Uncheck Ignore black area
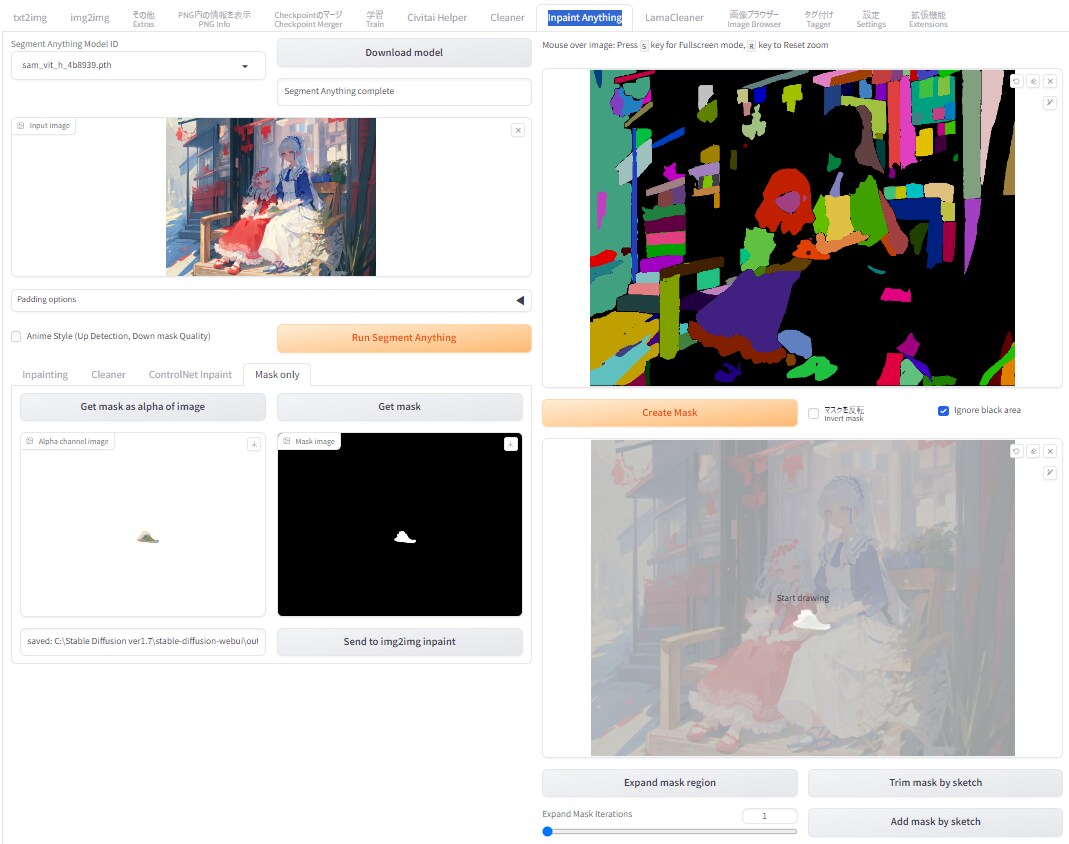 click(943, 411)
